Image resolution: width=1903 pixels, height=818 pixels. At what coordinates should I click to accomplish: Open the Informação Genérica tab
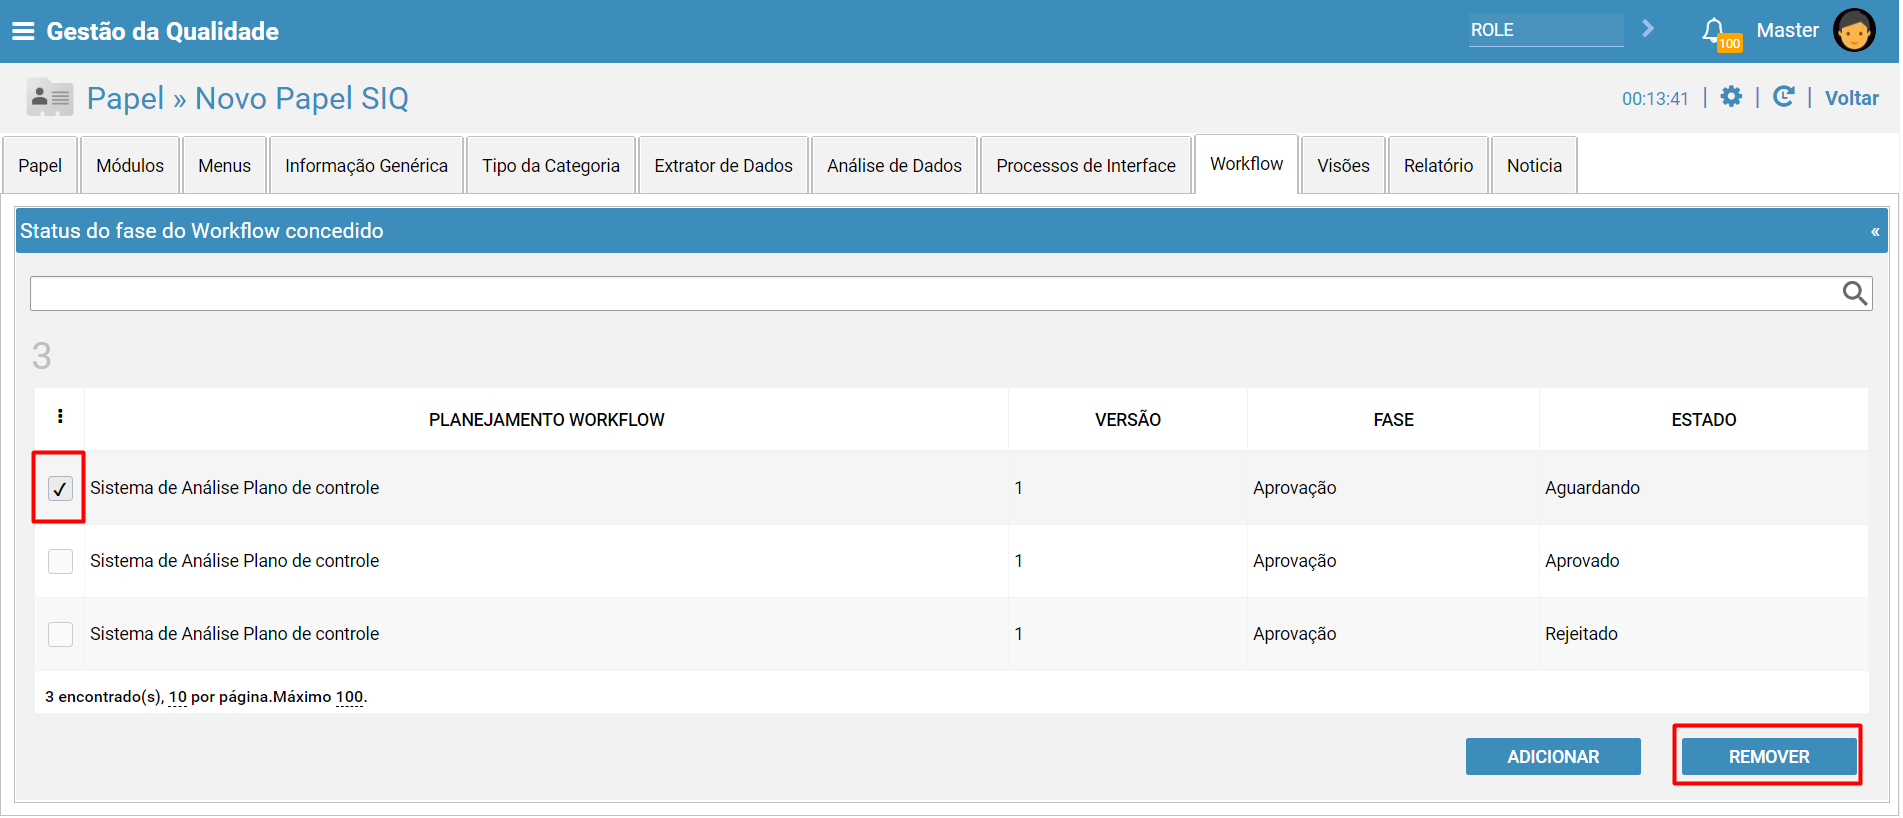pos(366,165)
